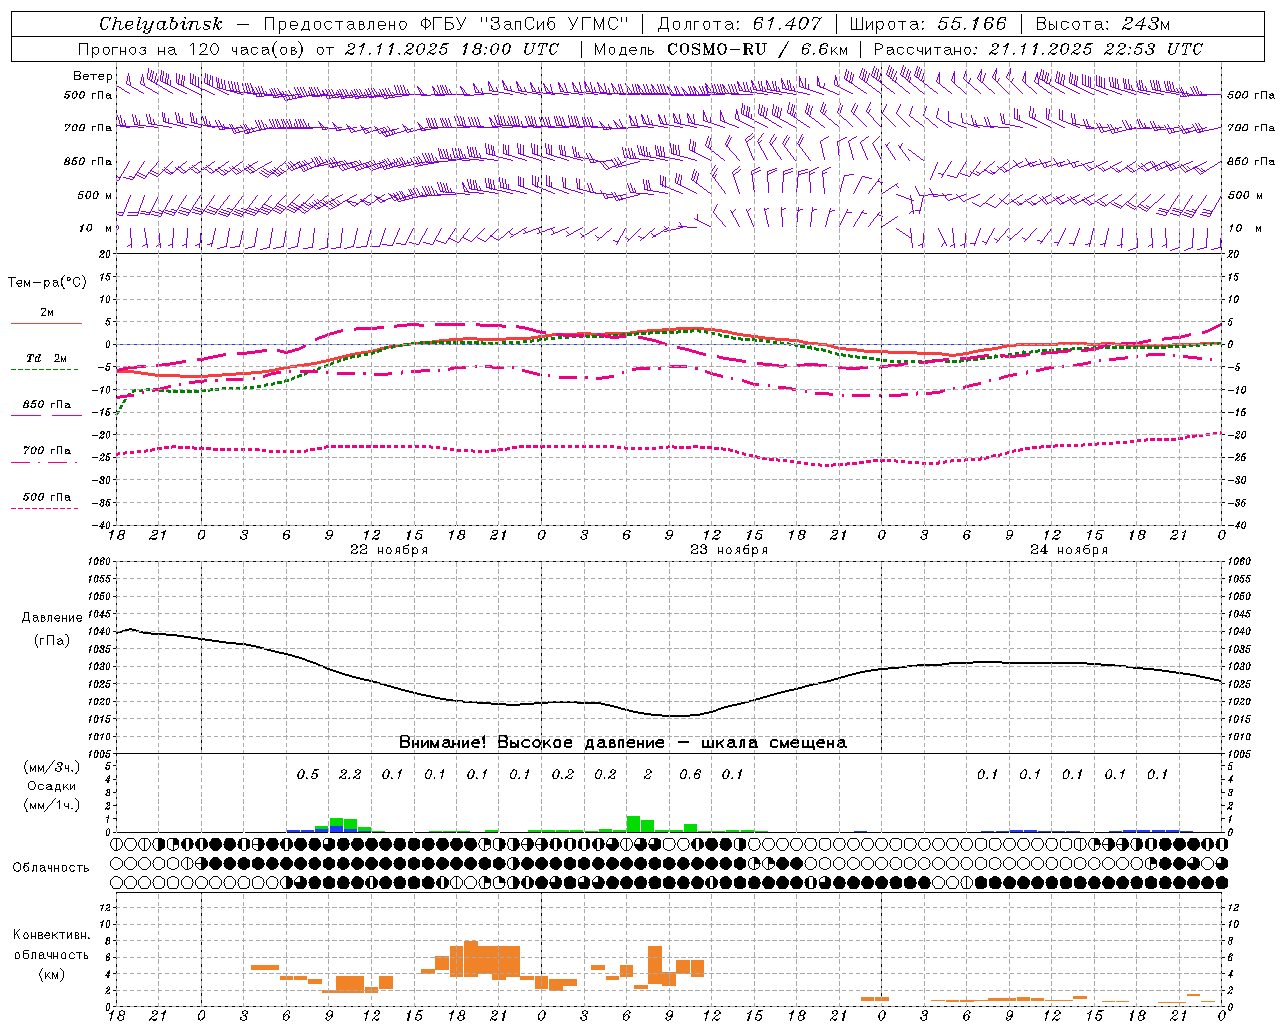Click the 500 м wind level label on left
Image resolution: width=1280 pixels, height=1024 pixels.
[x=95, y=195]
